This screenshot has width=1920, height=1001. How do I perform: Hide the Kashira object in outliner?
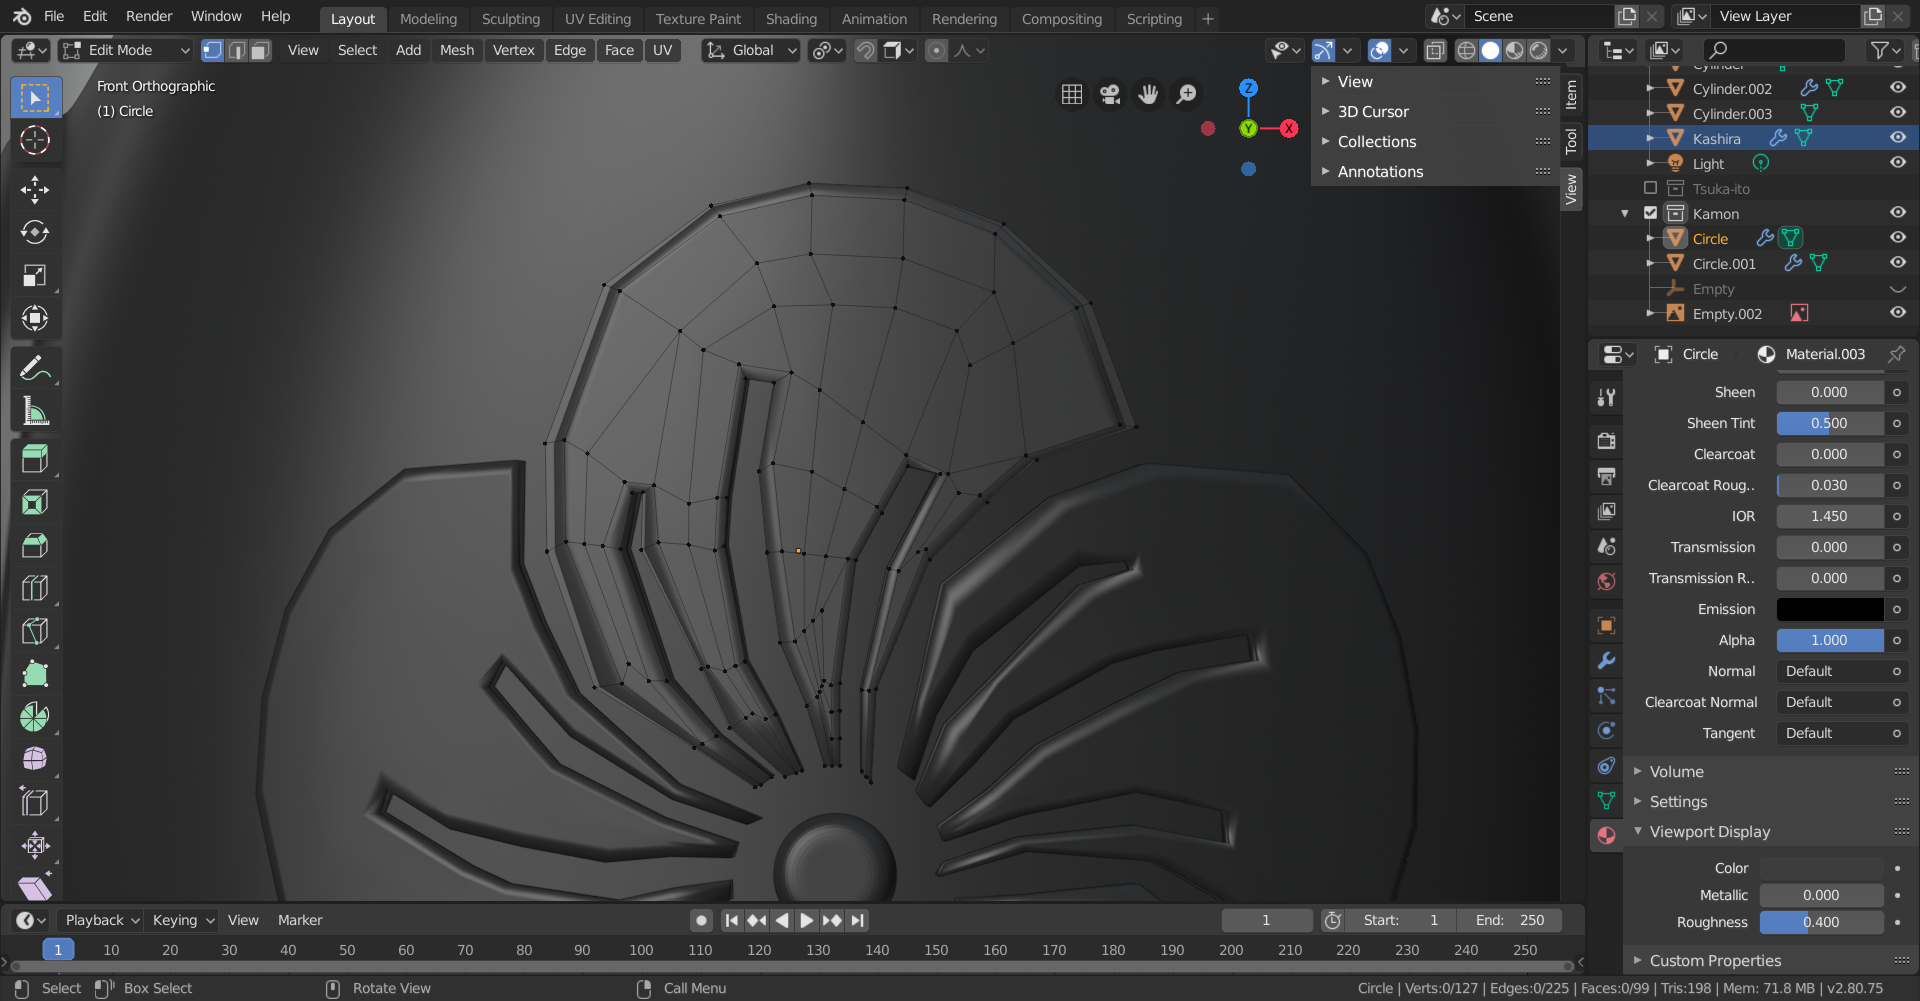(1897, 138)
